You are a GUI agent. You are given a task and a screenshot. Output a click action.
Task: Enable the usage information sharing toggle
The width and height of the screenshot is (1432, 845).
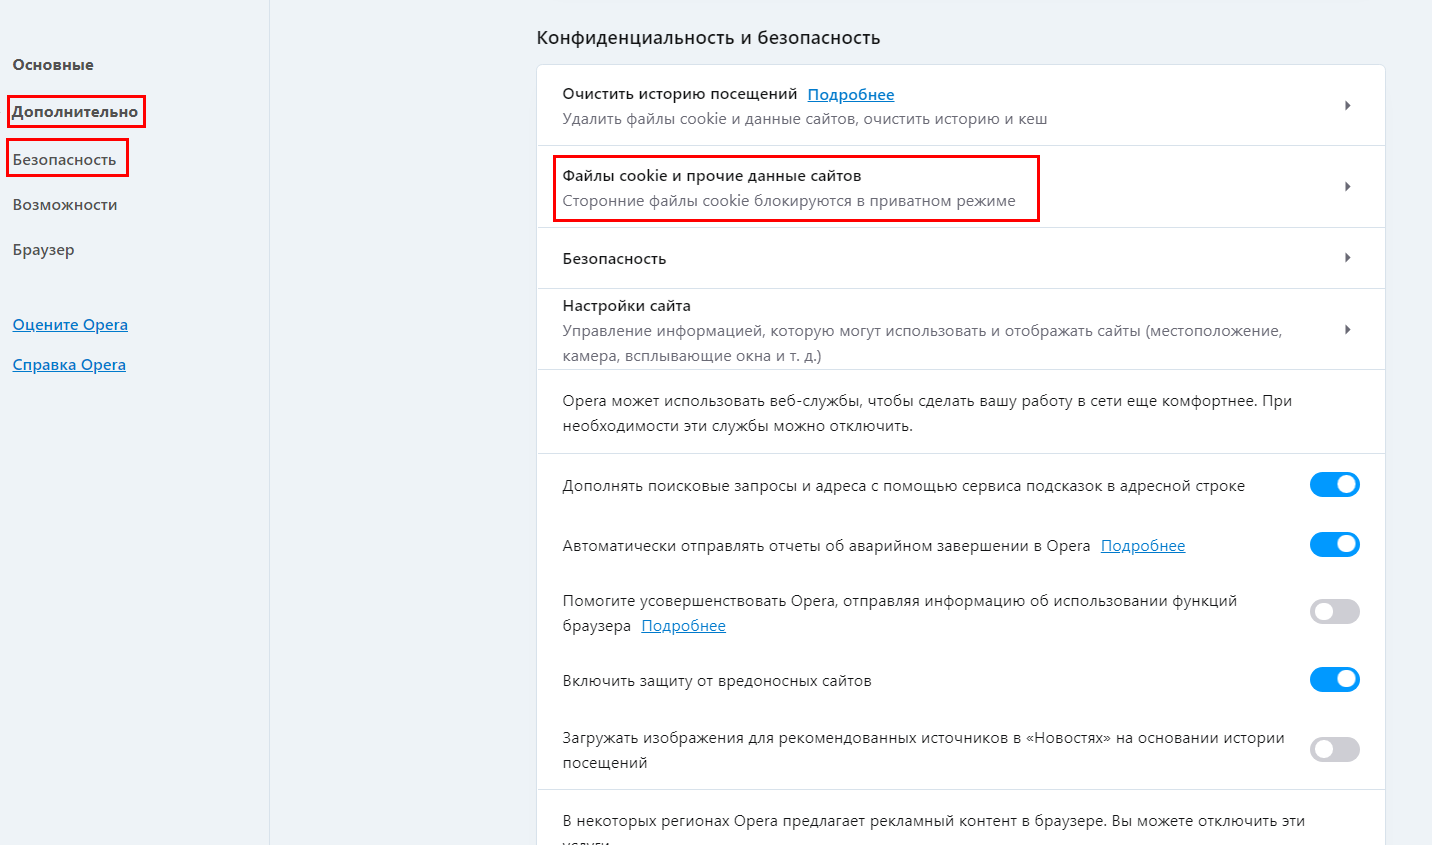1334,612
